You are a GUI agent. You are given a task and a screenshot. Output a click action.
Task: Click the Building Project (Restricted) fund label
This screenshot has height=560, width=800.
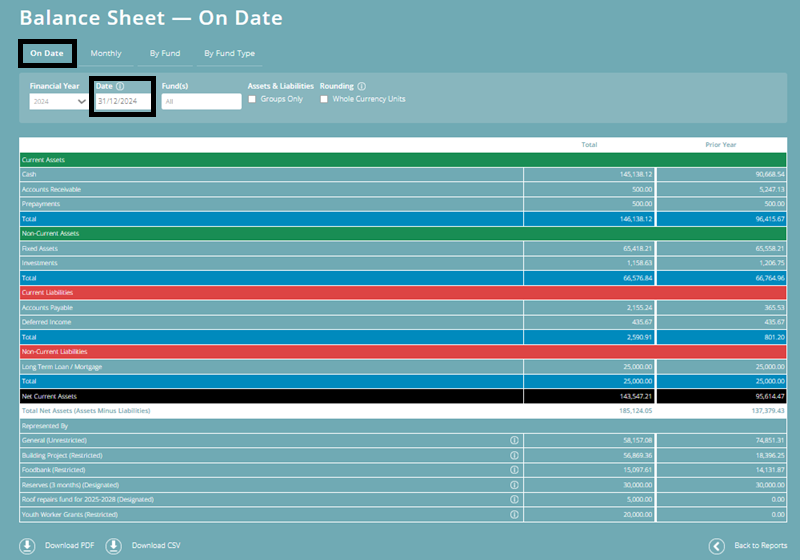pos(62,455)
